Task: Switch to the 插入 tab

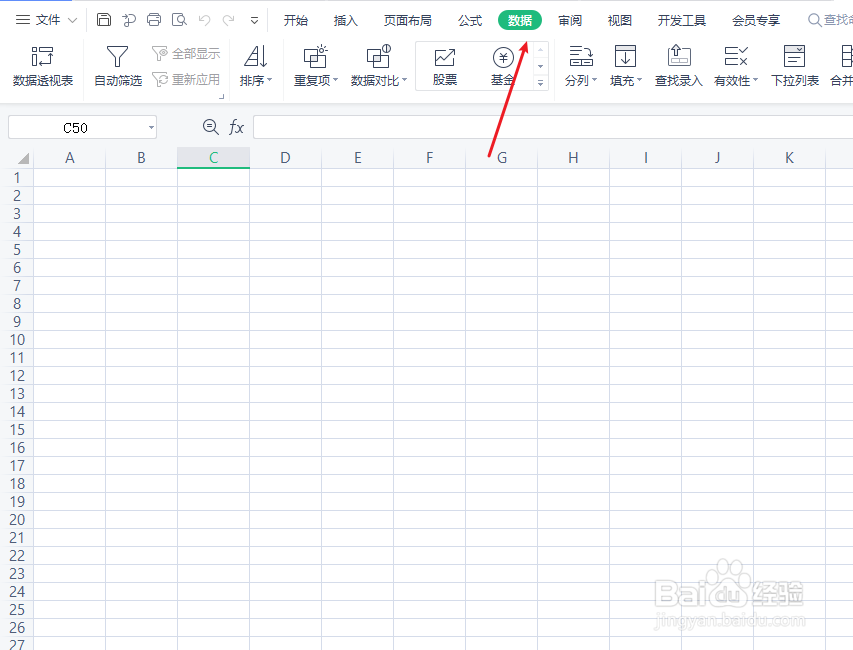Action: tap(345, 21)
